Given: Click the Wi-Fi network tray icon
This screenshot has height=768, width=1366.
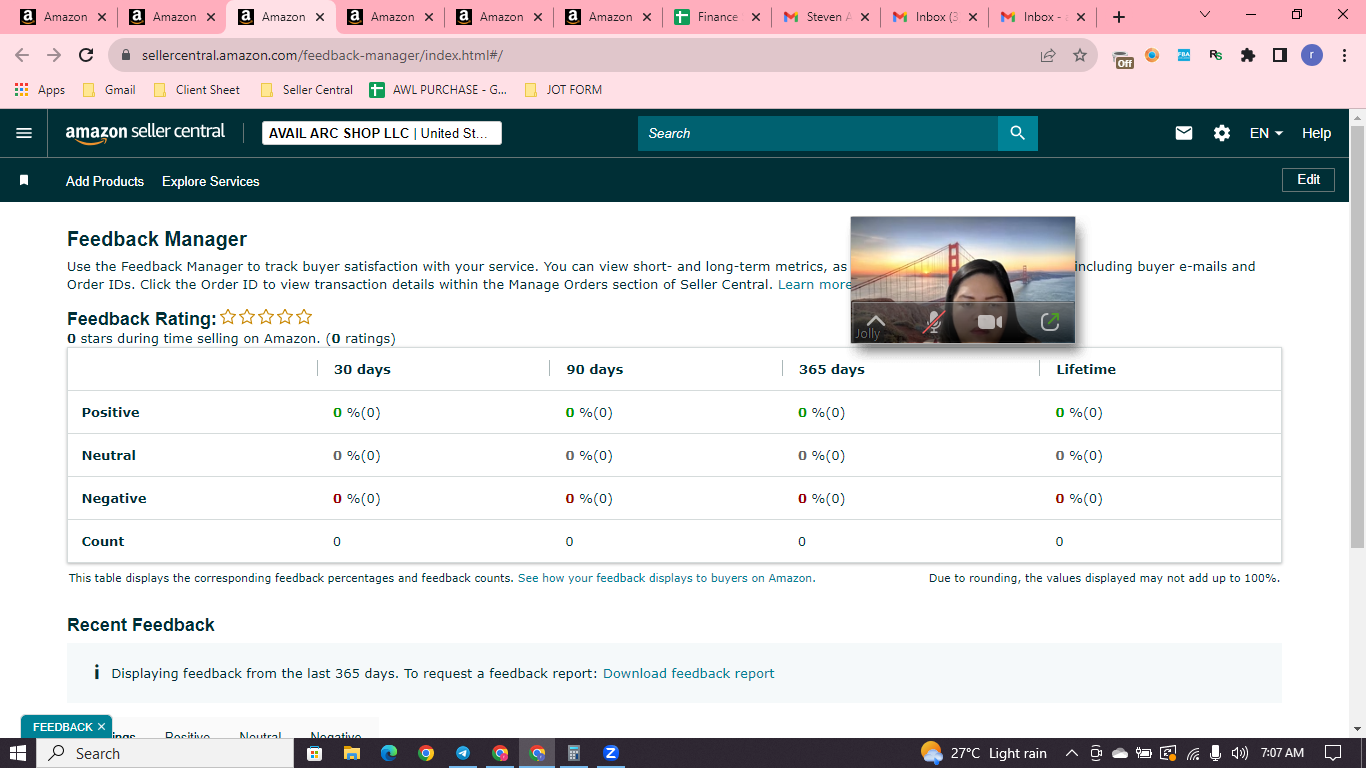Looking at the screenshot, I should pos(1193,753).
